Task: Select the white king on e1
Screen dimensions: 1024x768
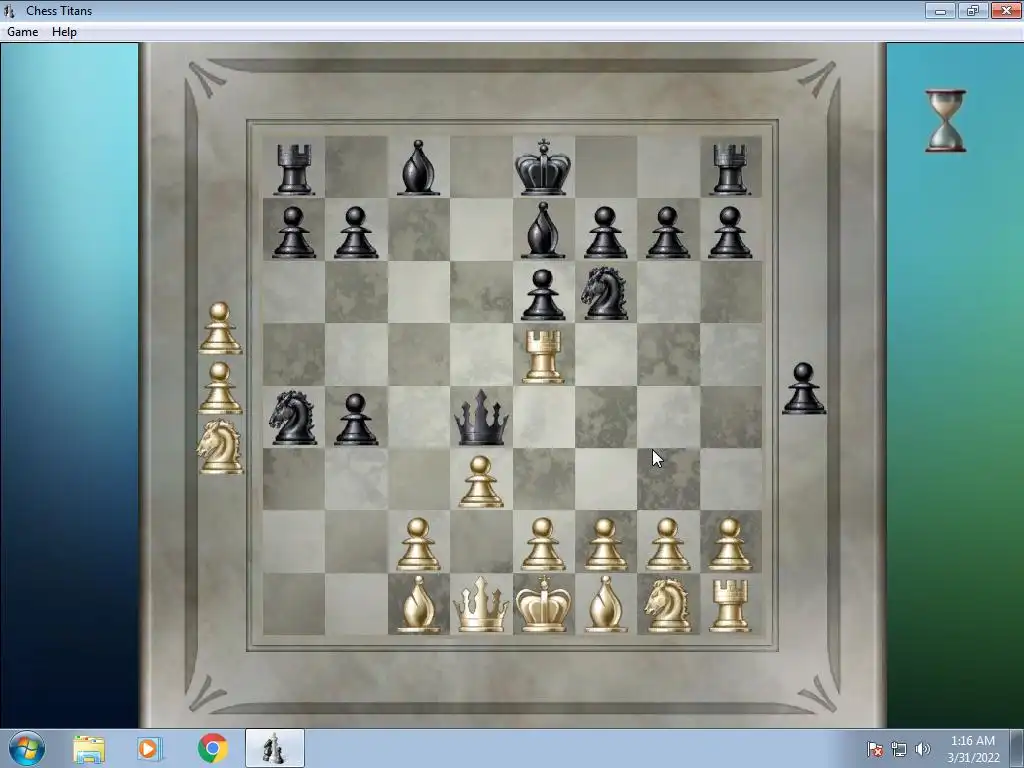Action: (543, 604)
